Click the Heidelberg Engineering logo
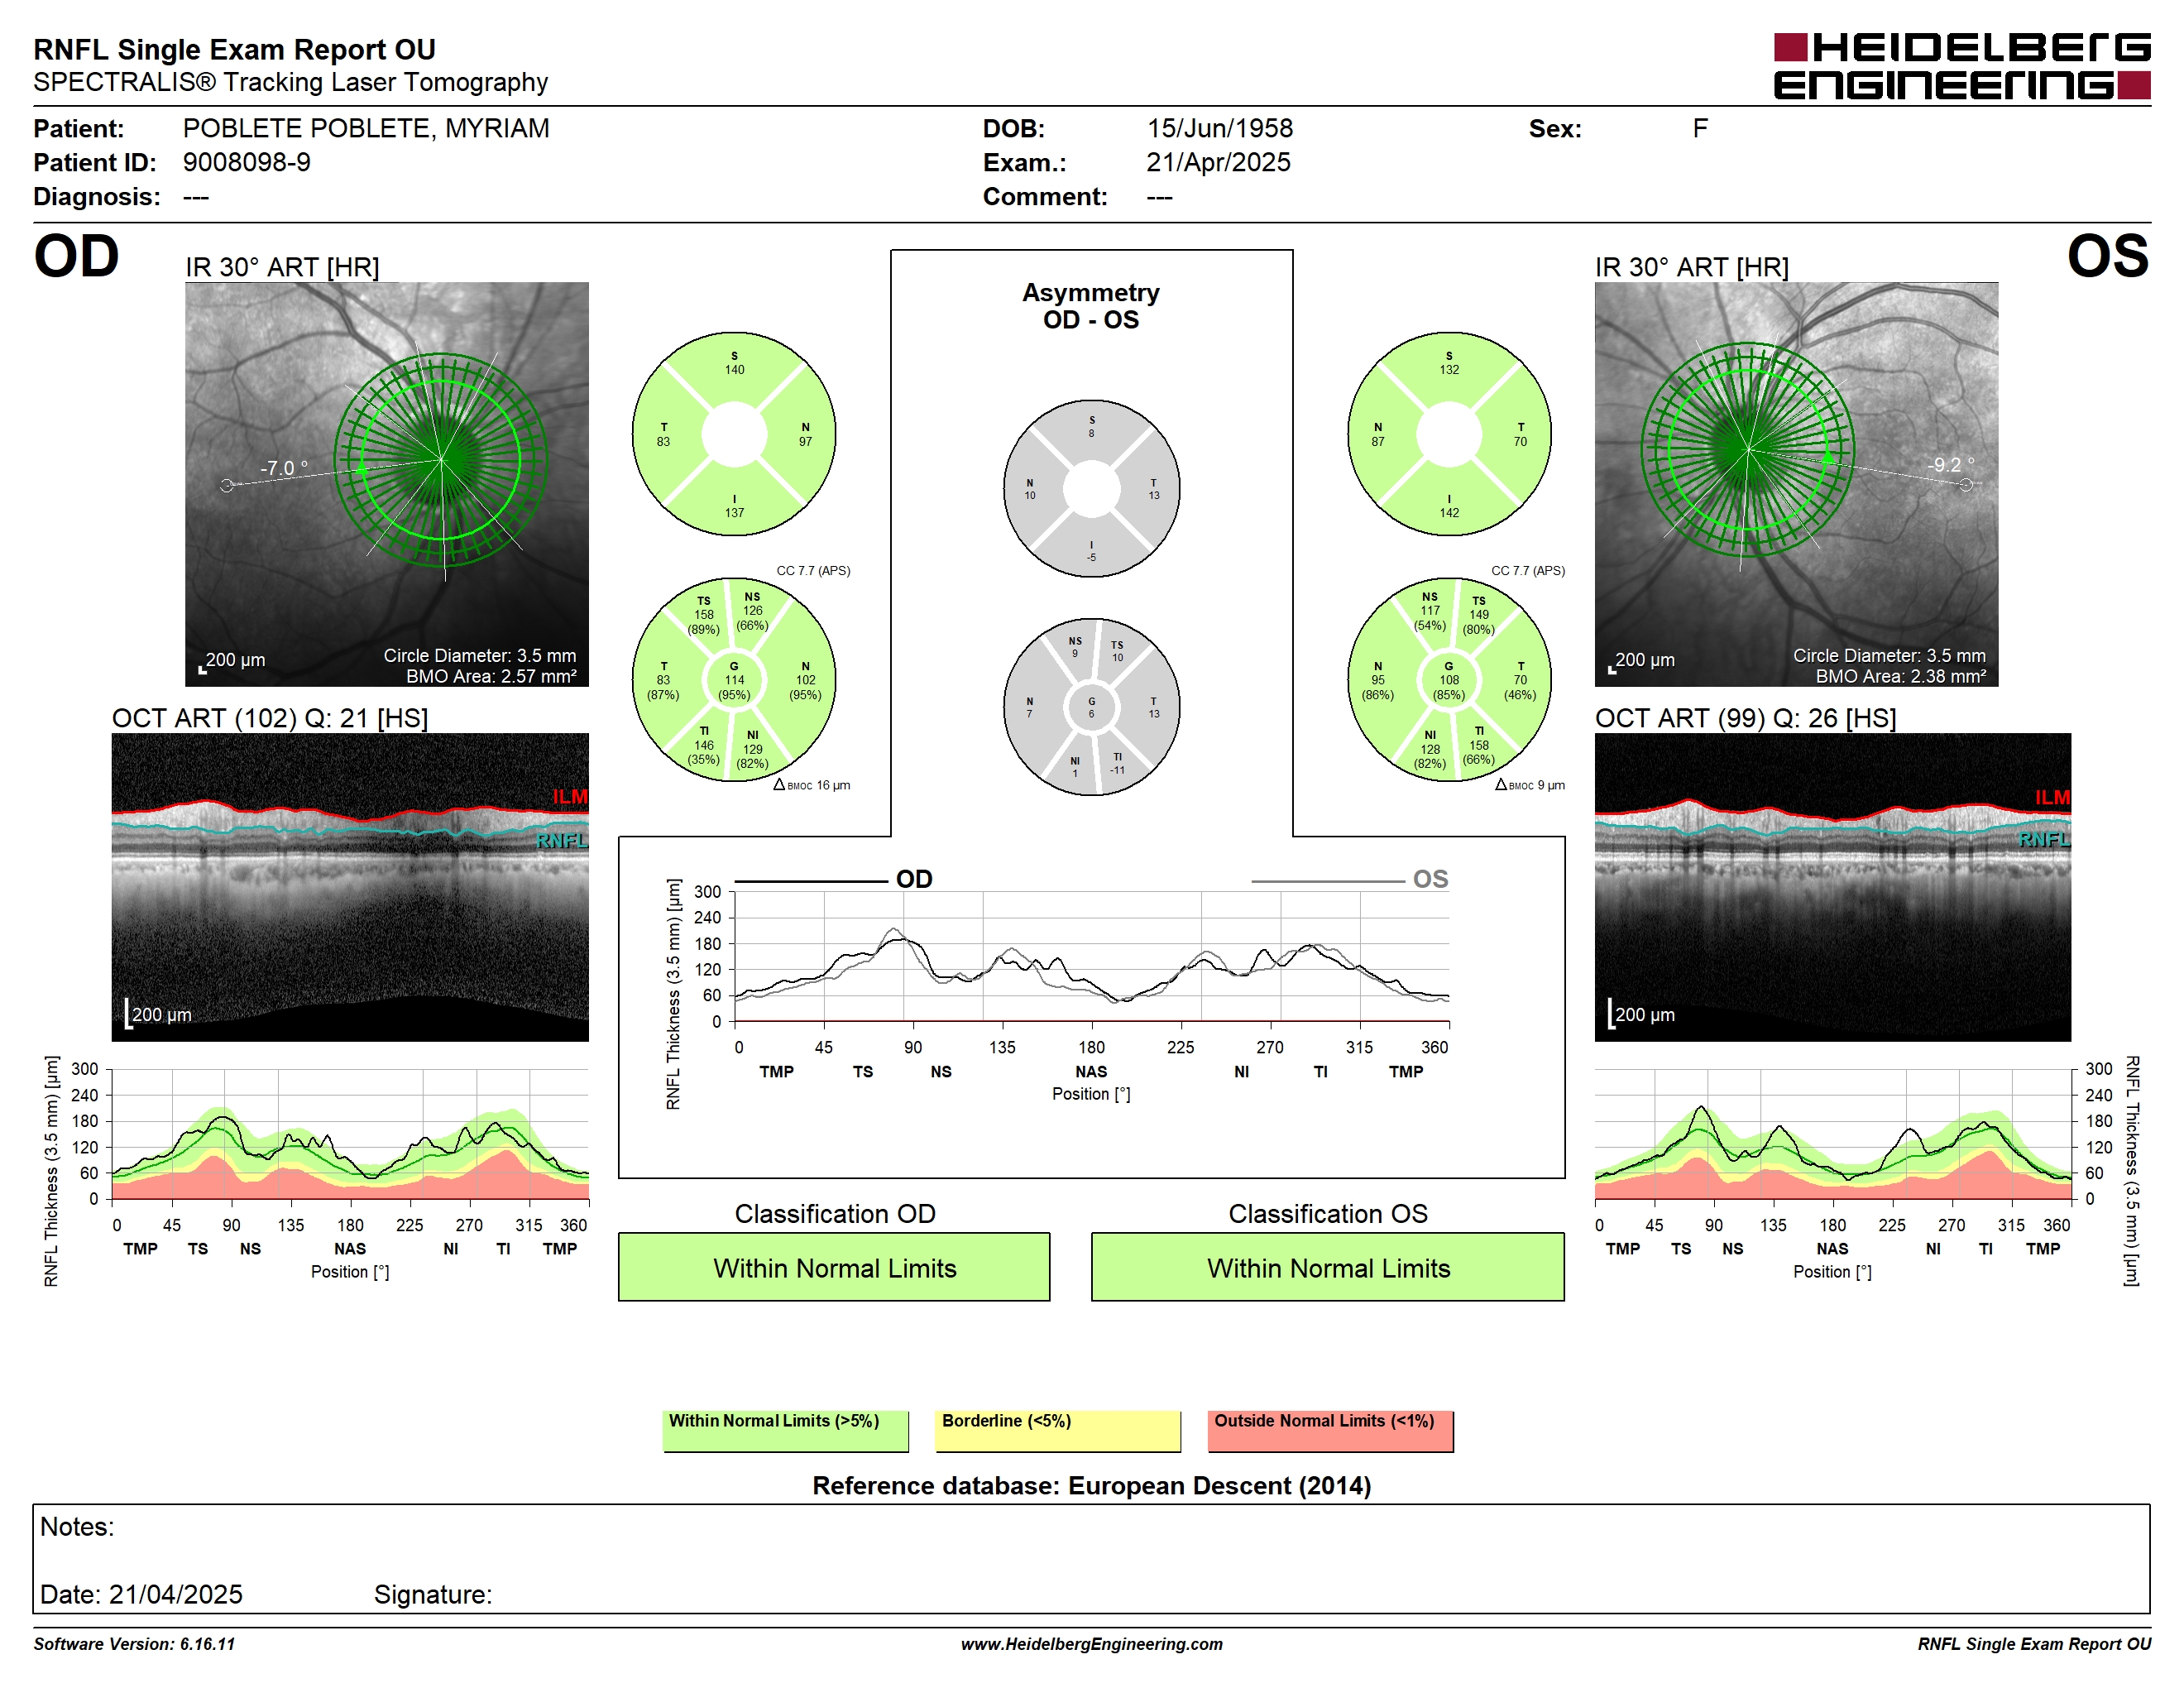Viewport: 2184px width, 1688px height. (x=1961, y=66)
